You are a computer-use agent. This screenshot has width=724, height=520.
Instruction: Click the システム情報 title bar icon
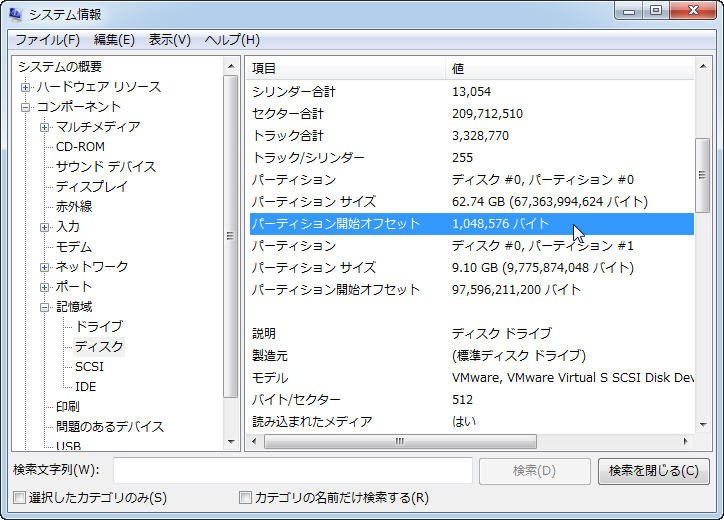click(15, 14)
